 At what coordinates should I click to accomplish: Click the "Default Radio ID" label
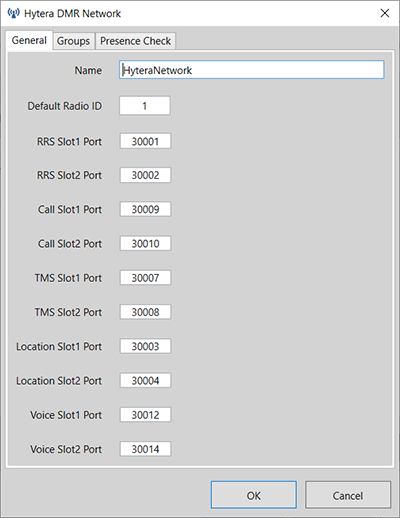coord(65,106)
